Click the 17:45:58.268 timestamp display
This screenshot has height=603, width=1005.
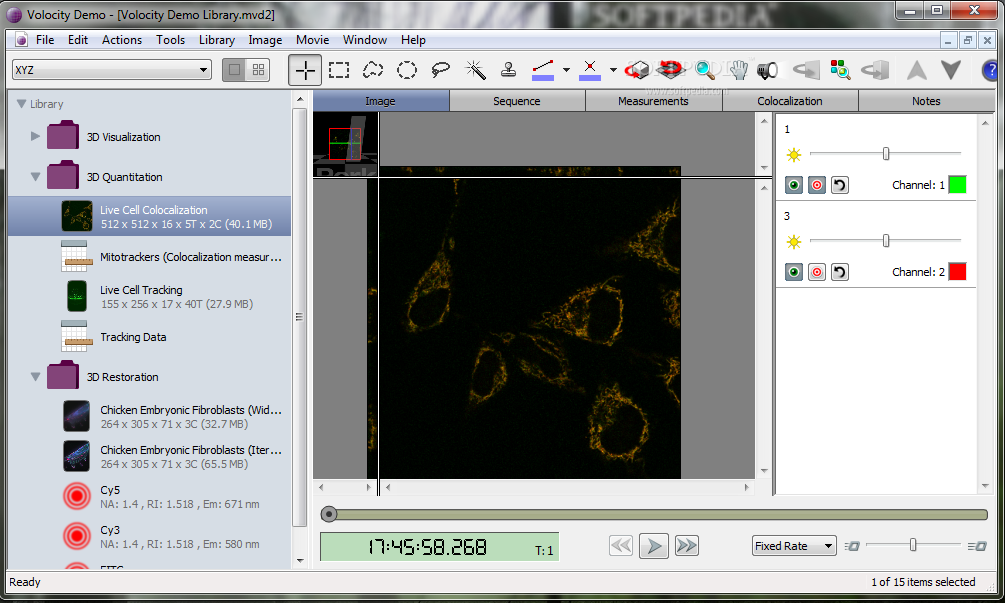click(440, 547)
